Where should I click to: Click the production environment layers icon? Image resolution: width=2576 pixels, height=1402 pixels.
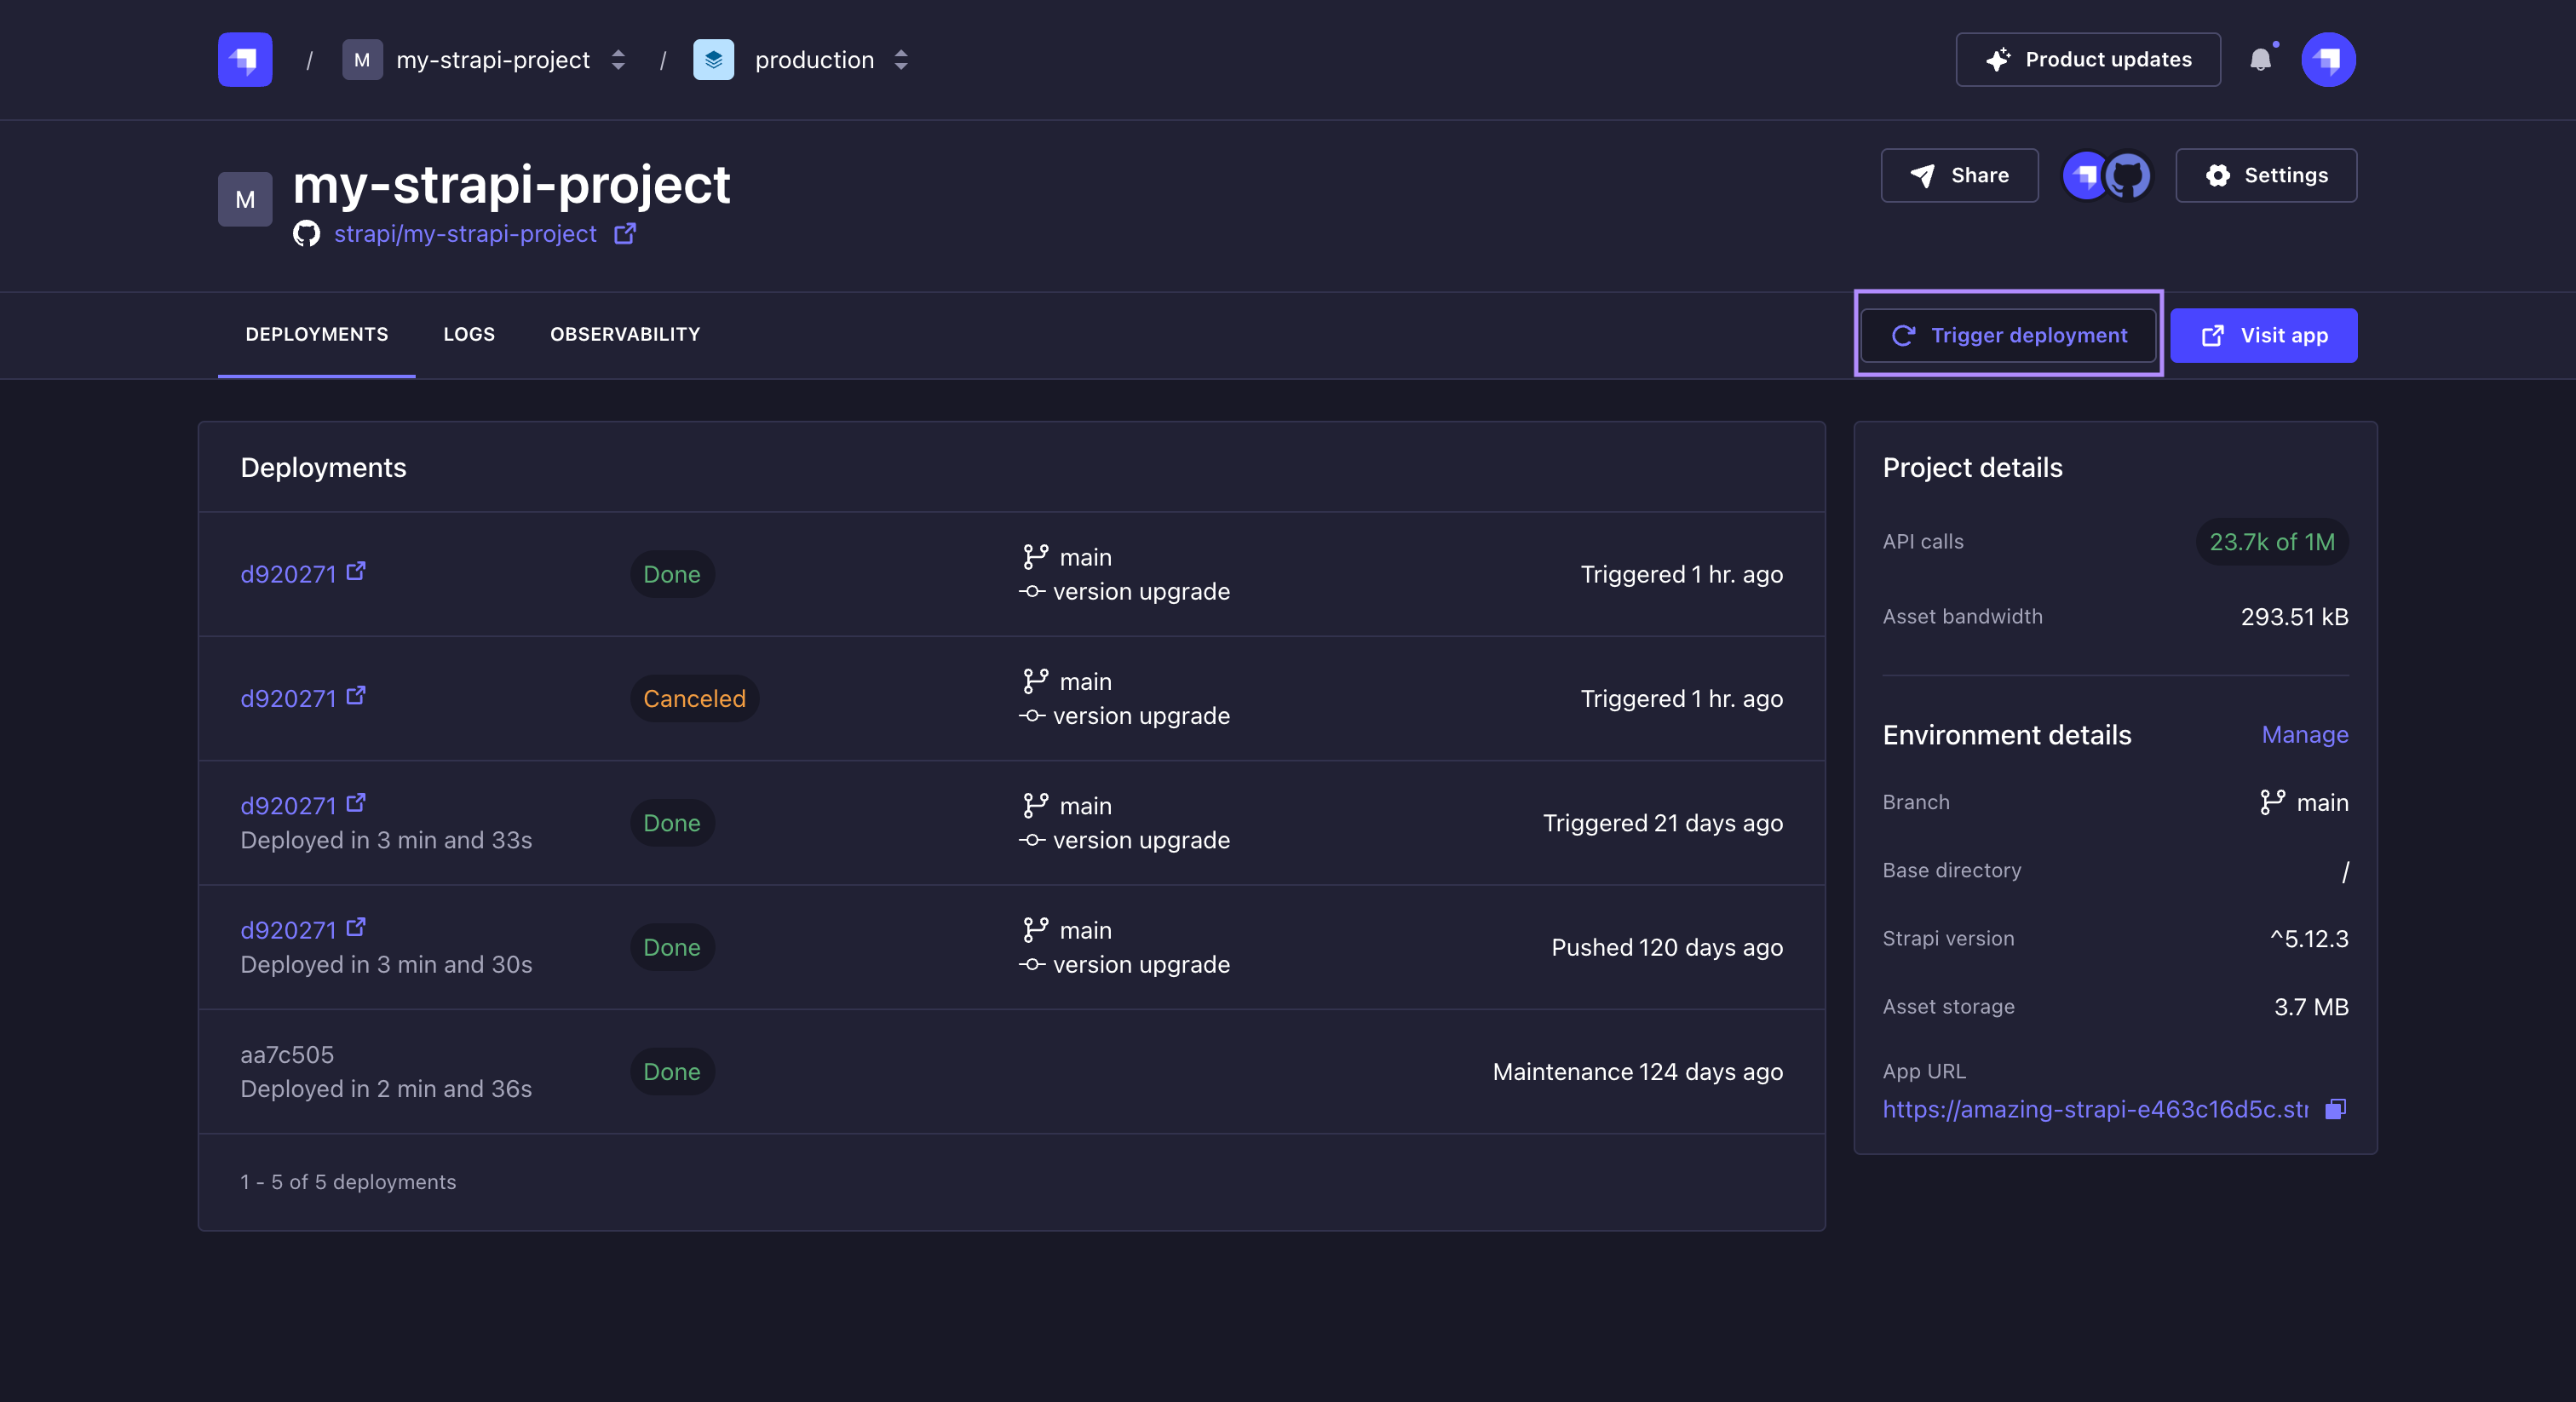(713, 60)
